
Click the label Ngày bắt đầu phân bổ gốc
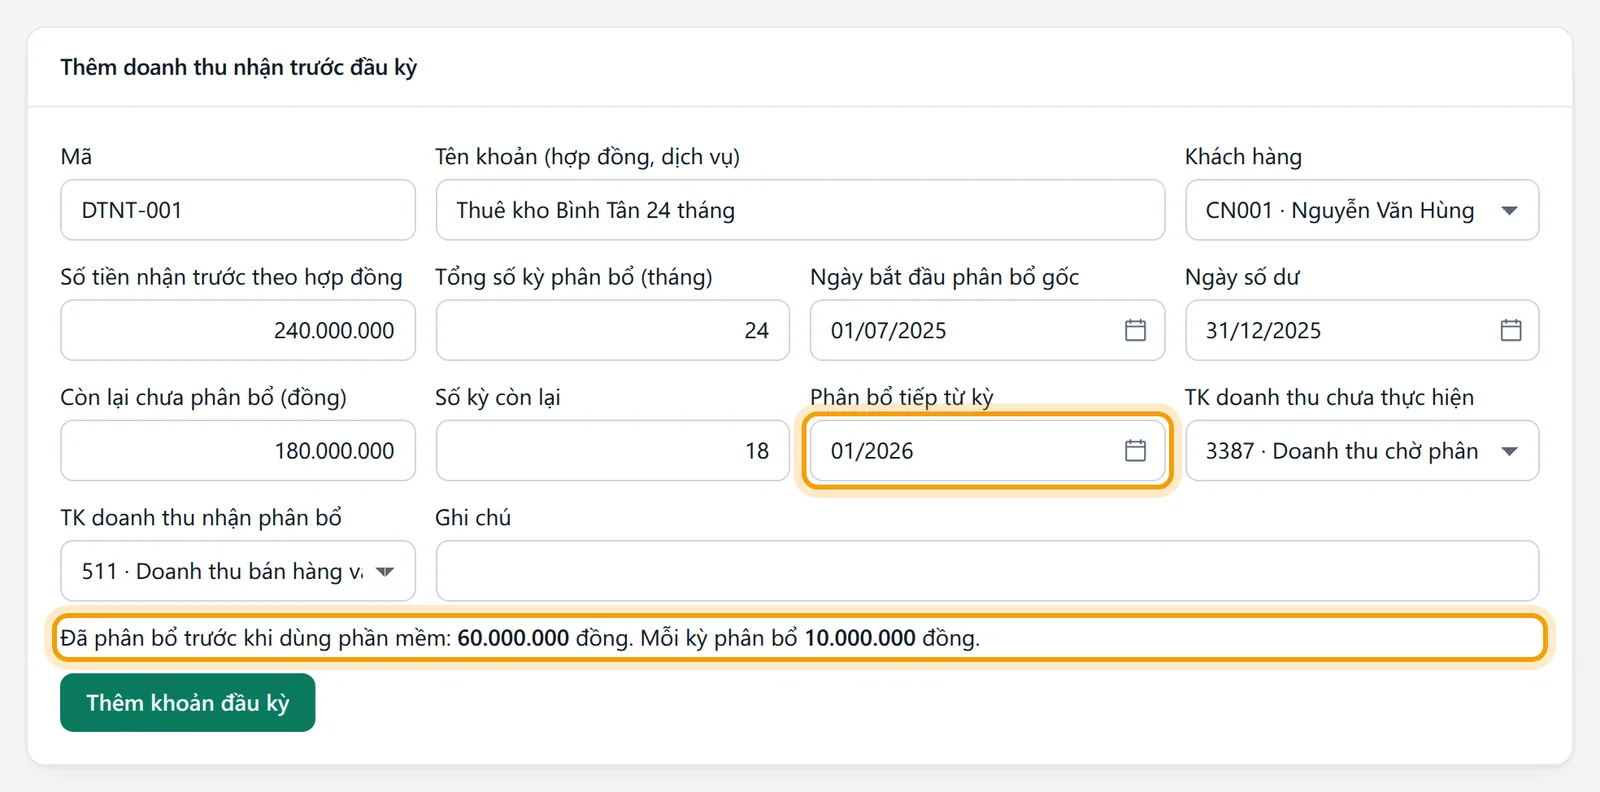(945, 277)
